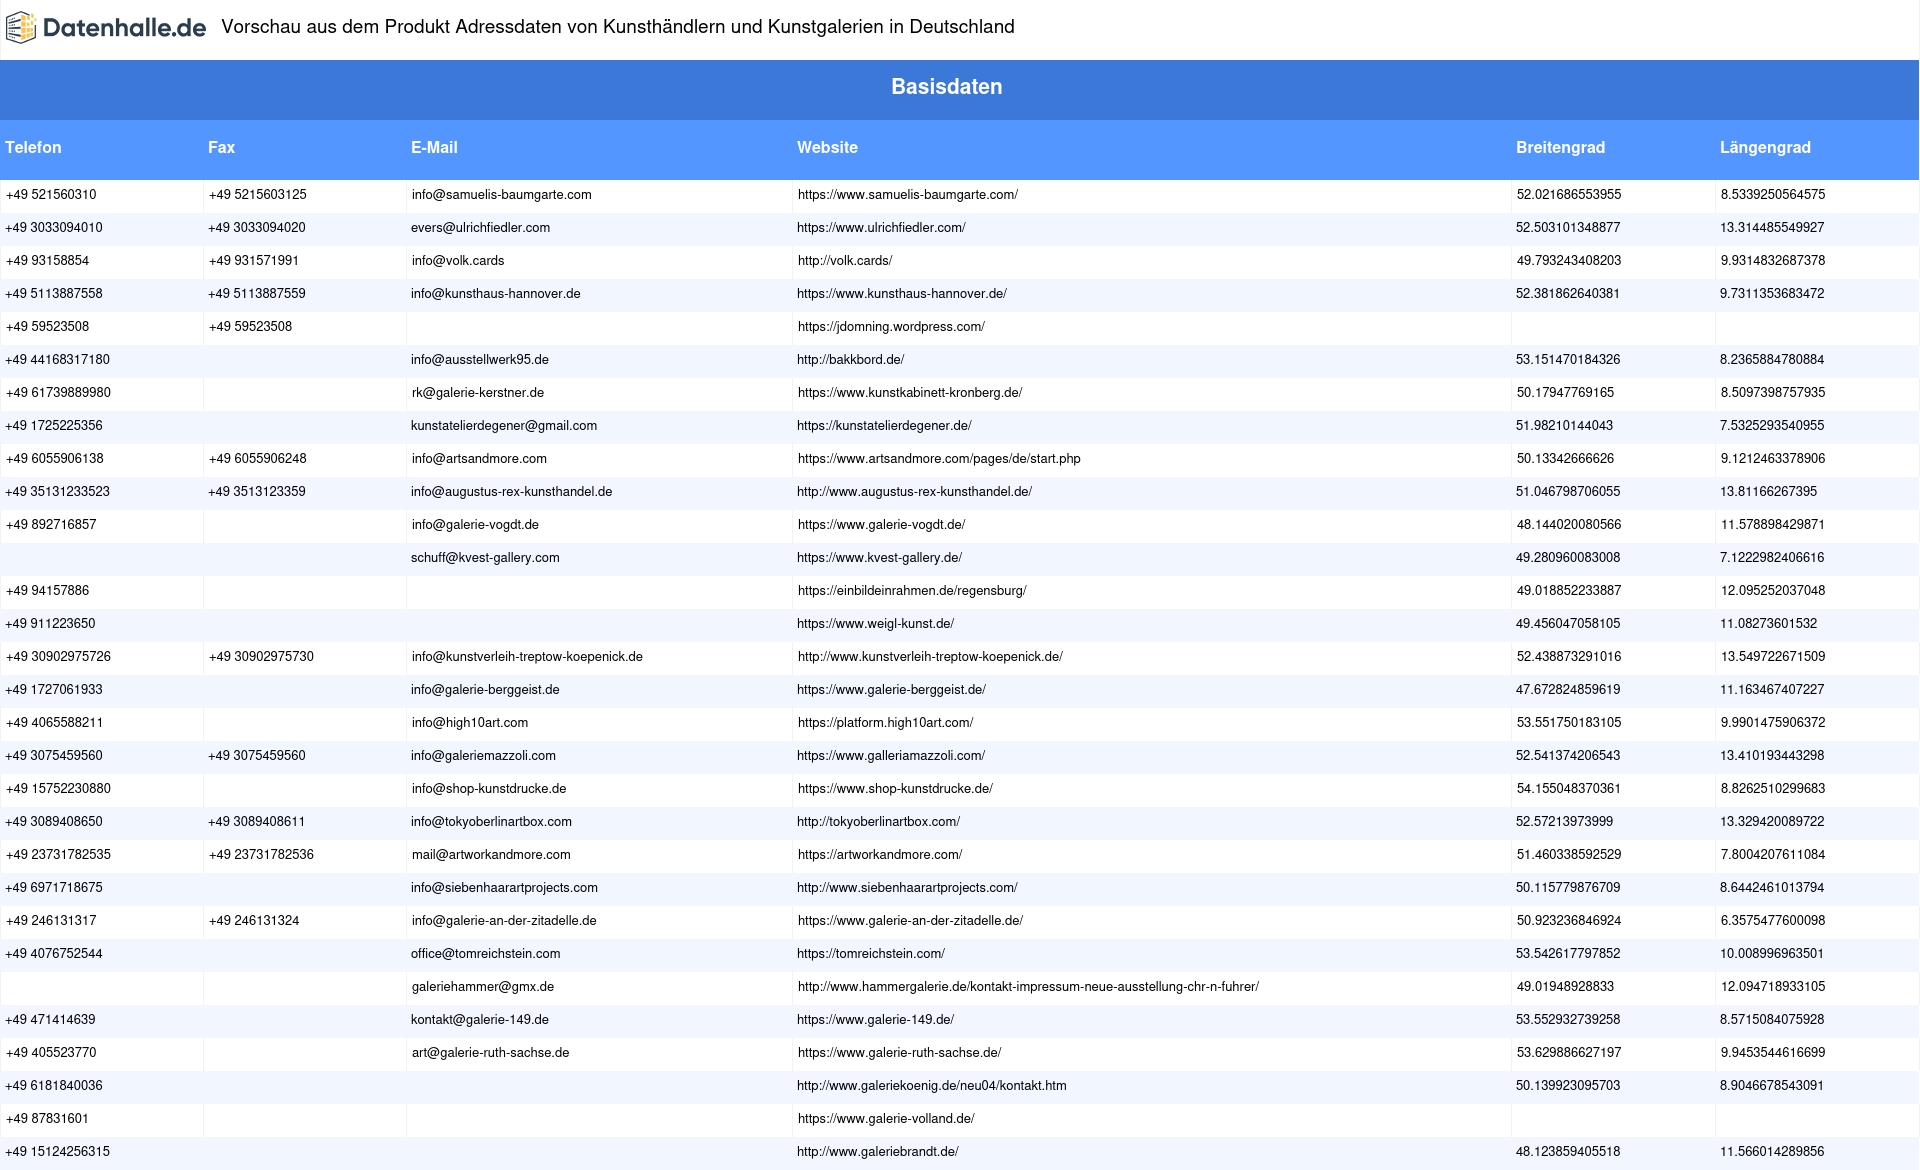
Task: Open https://einbildeinrahmen.de/regensburg/ link
Action: click(x=912, y=591)
